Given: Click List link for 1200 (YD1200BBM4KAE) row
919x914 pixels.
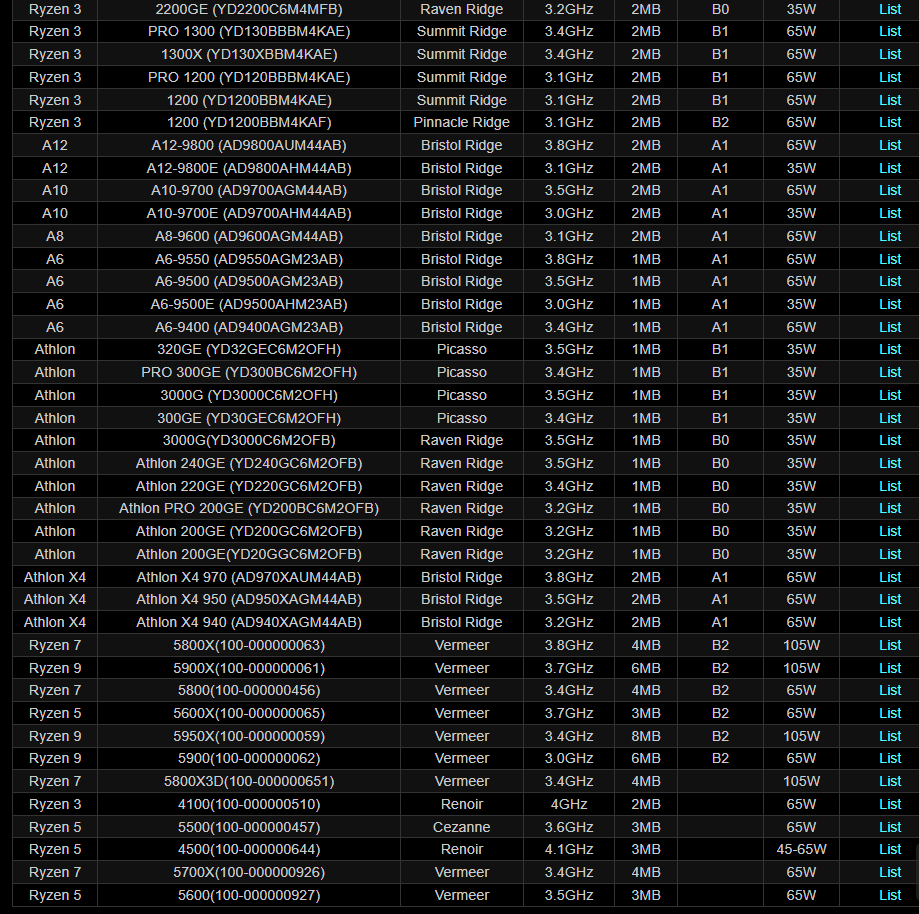Looking at the screenshot, I should (x=890, y=100).
